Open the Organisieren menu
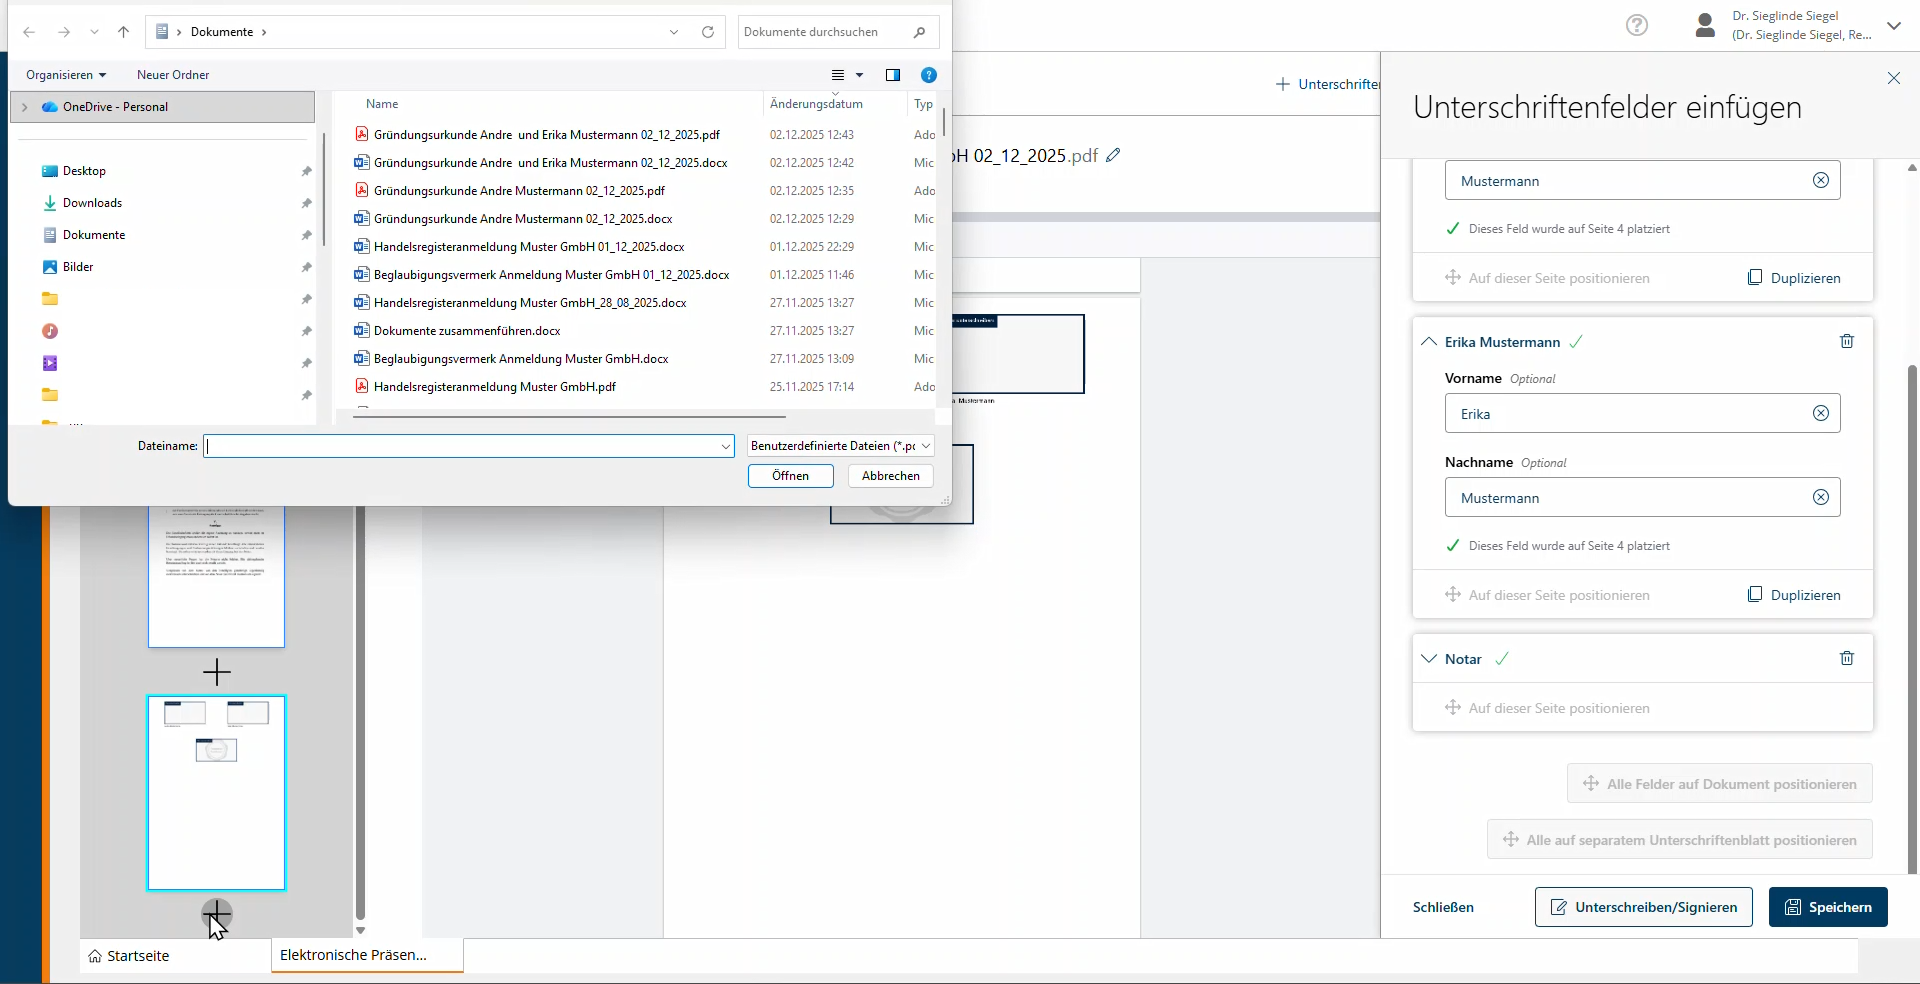1920x984 pixels. [x=65, y=75]
